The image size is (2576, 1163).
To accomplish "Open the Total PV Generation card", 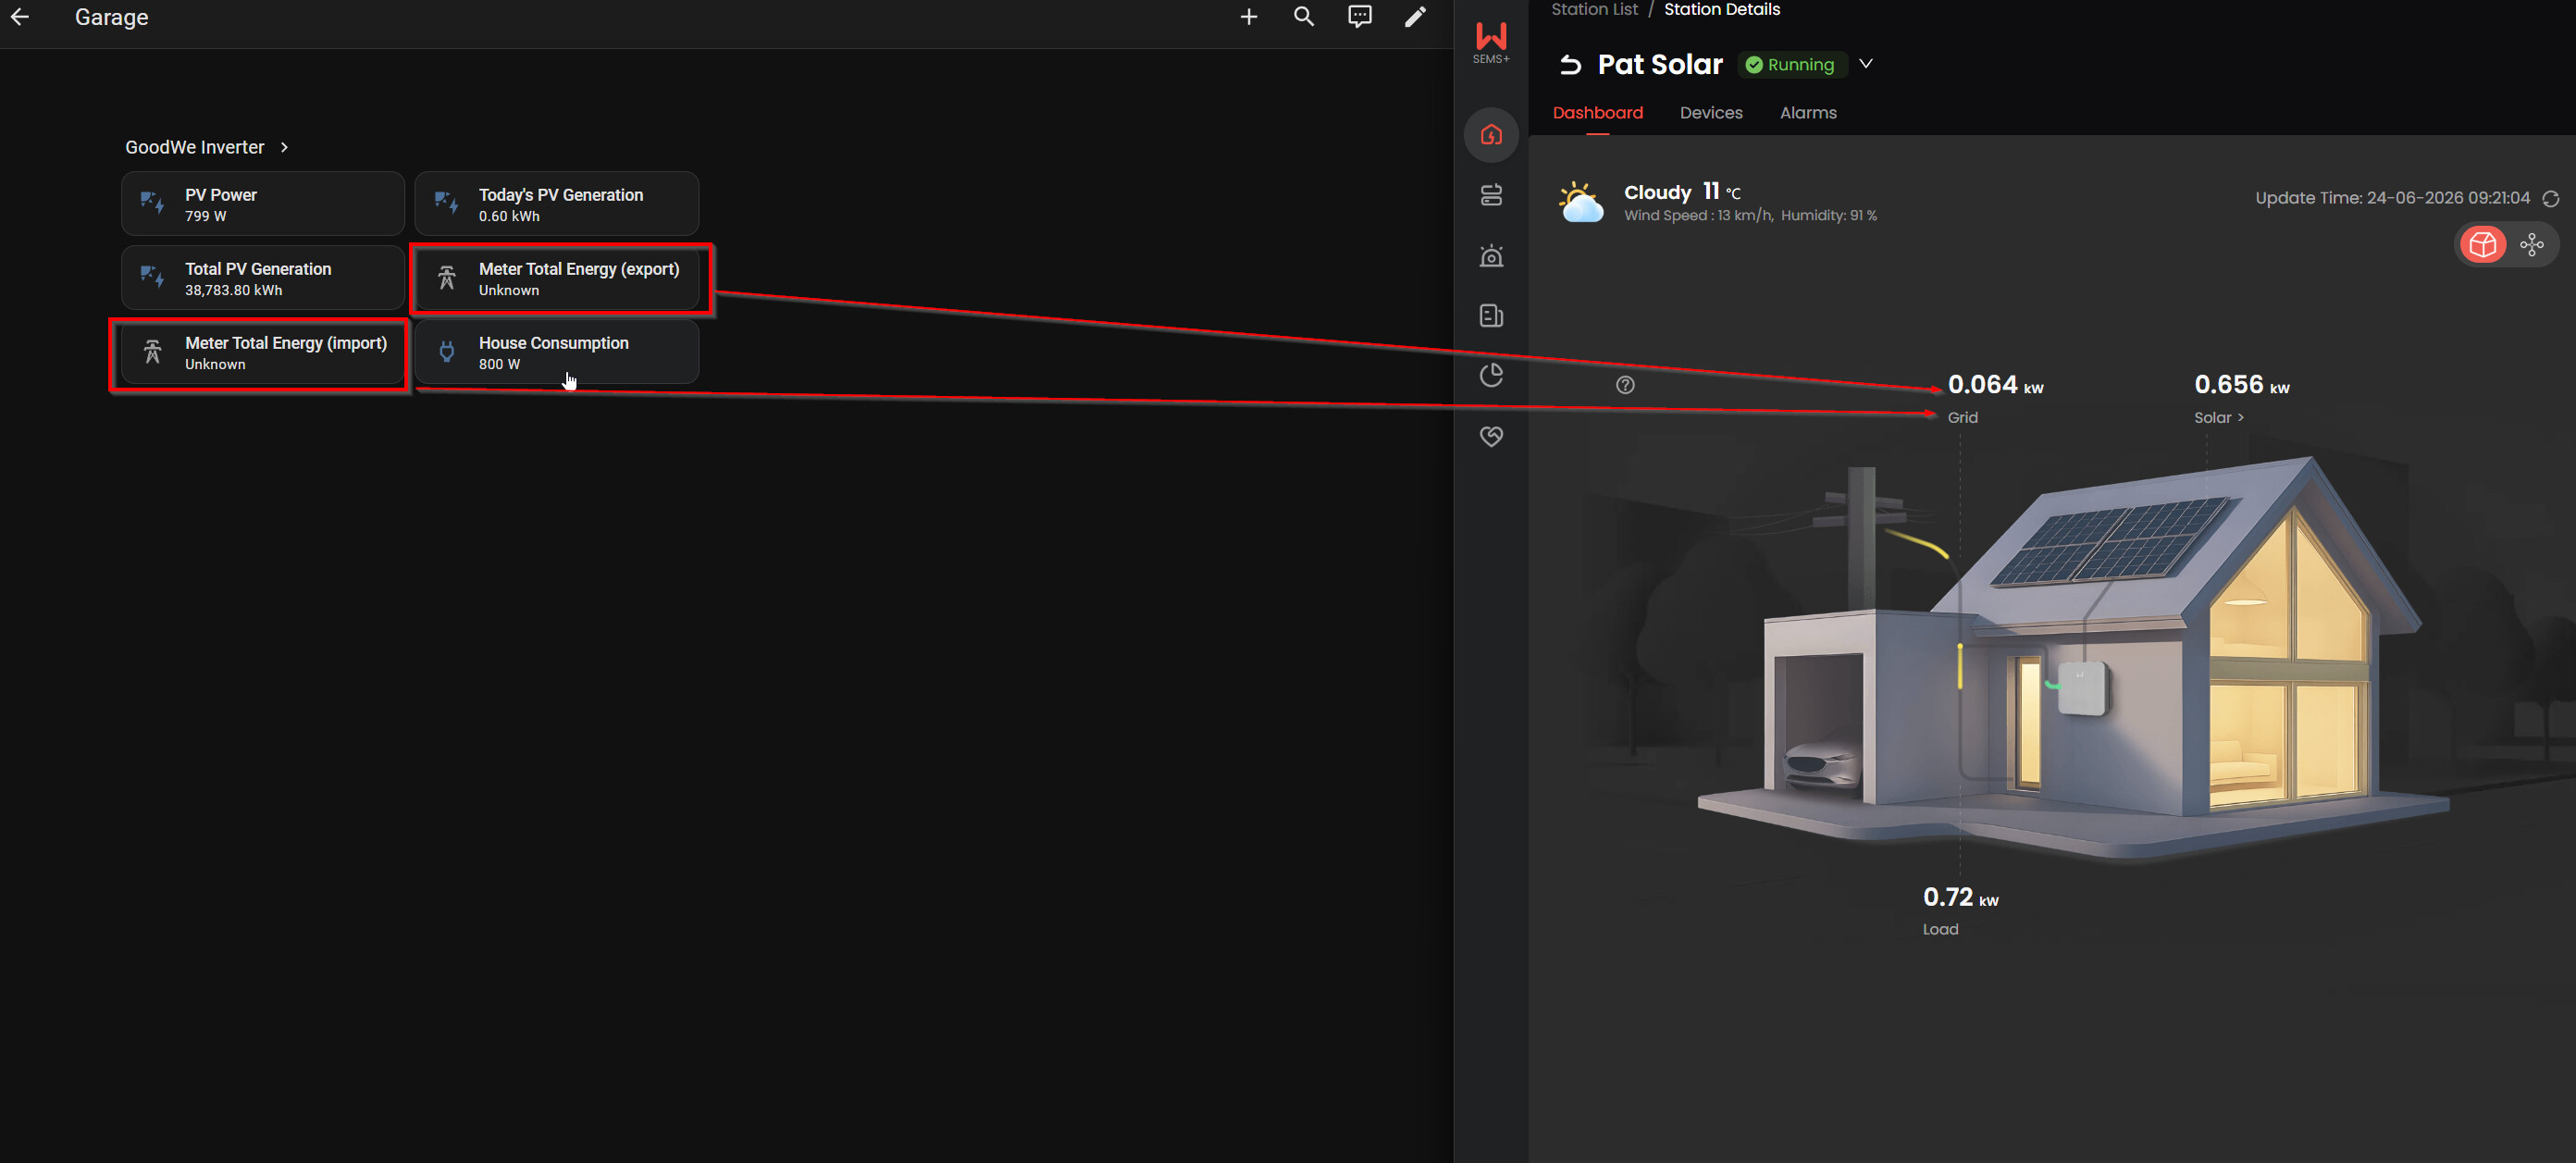I will coord(263,278).
